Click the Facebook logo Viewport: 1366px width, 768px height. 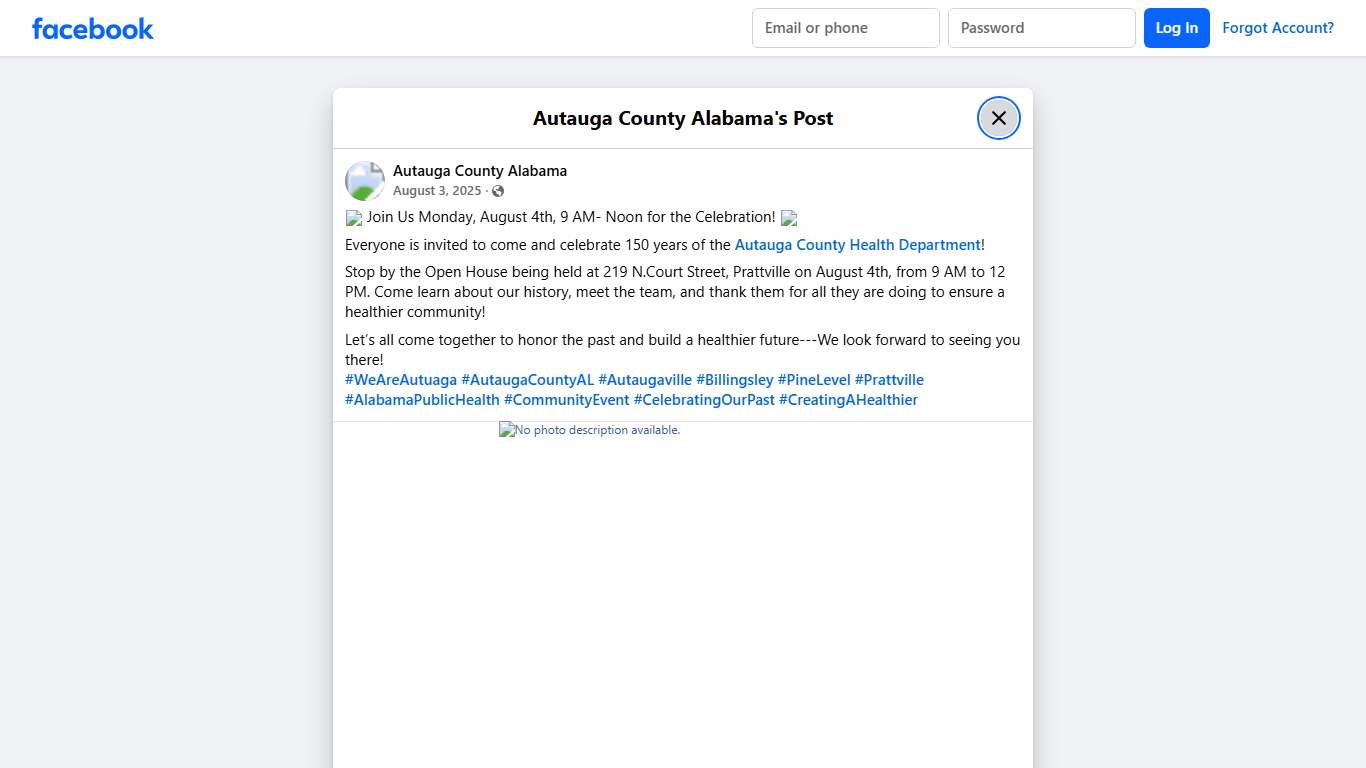(x=93, y=29)
